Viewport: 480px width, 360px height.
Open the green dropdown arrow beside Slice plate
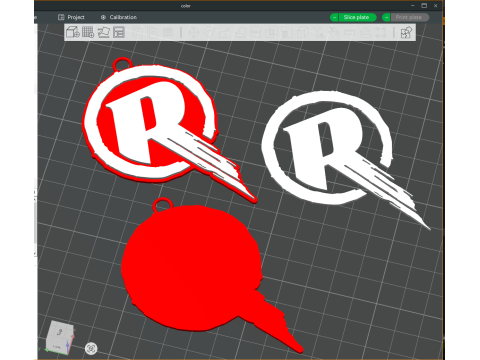point(334,17)
